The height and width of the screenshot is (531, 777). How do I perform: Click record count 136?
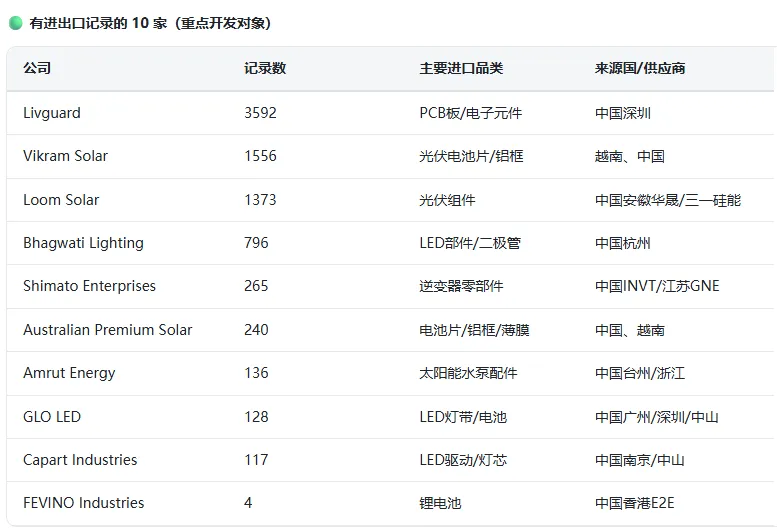coord(256,372)
